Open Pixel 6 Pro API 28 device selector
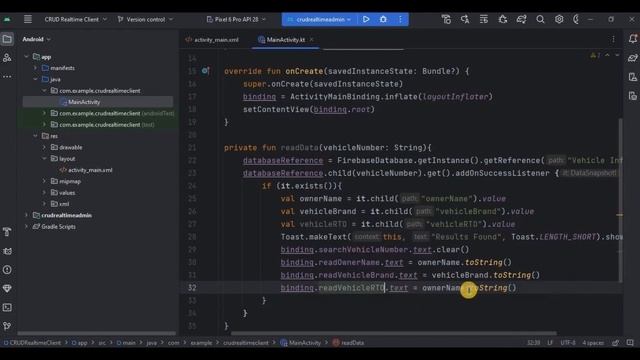This screenshot has height=360, width=640. pyautogui.click(x=236, y=19)
